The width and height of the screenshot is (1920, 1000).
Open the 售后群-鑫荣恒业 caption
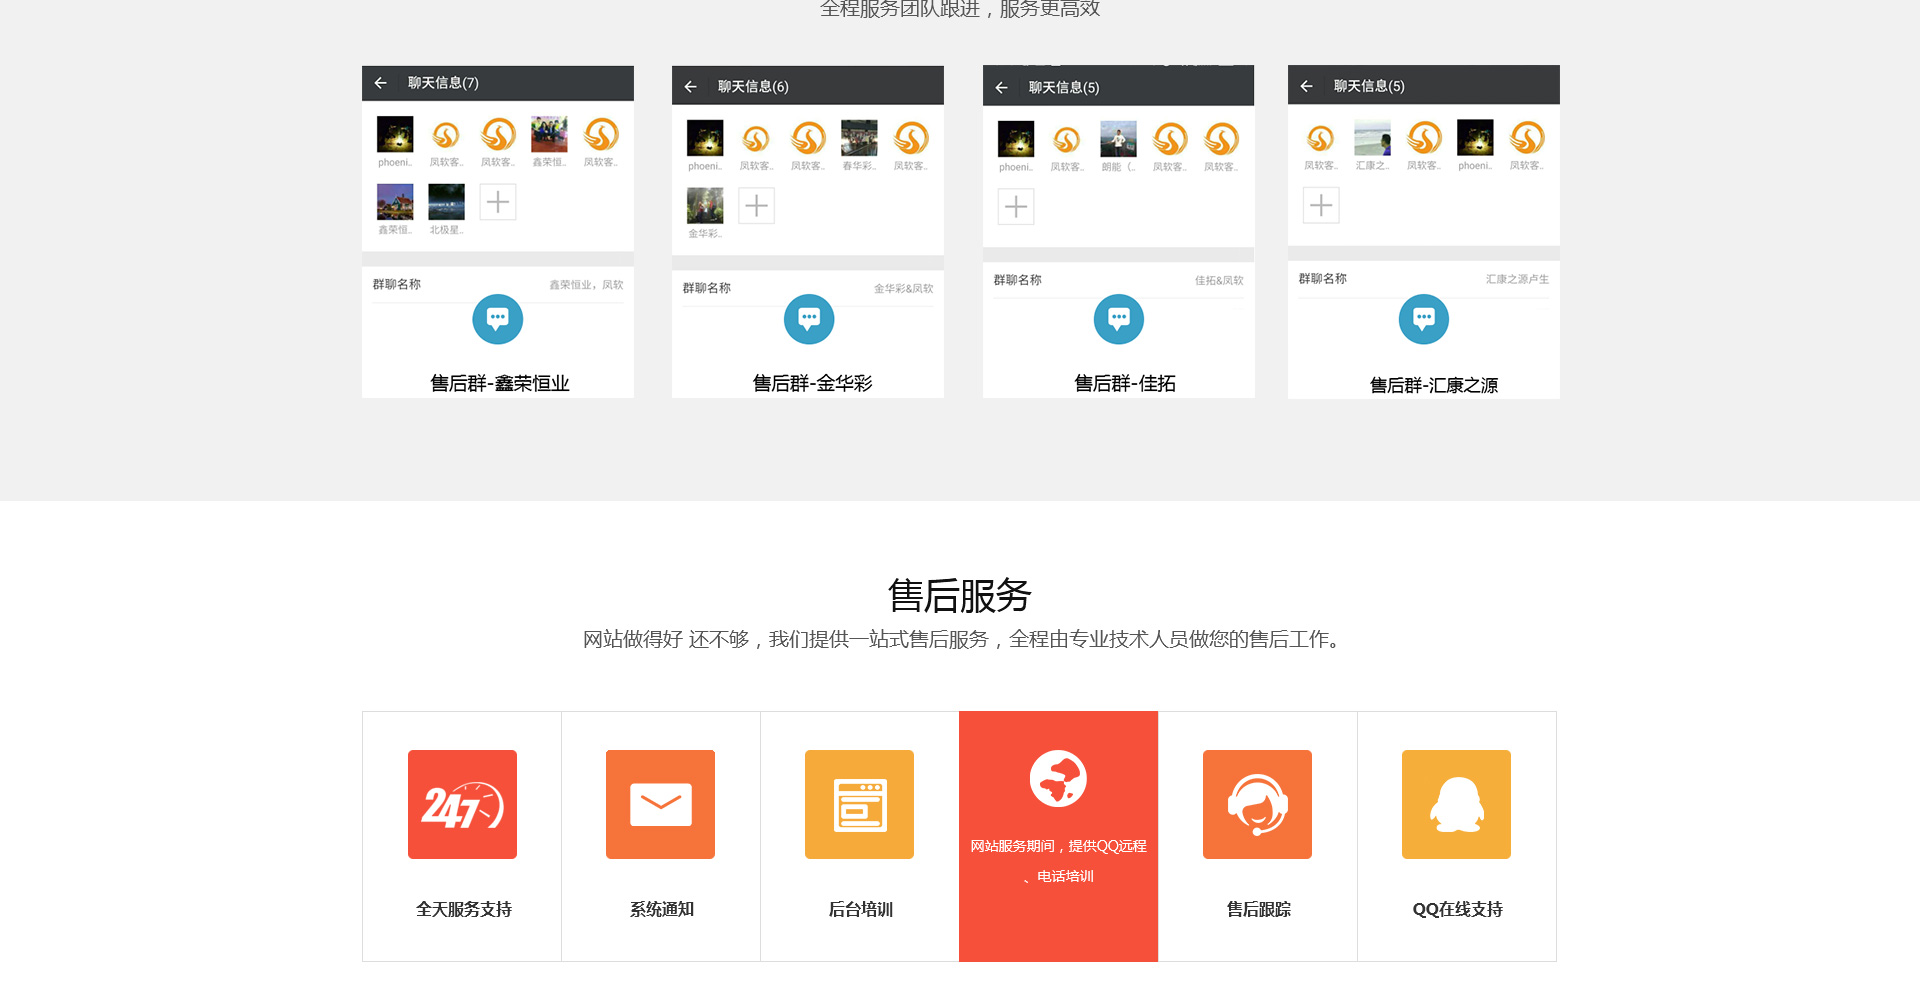pos(499,383)
